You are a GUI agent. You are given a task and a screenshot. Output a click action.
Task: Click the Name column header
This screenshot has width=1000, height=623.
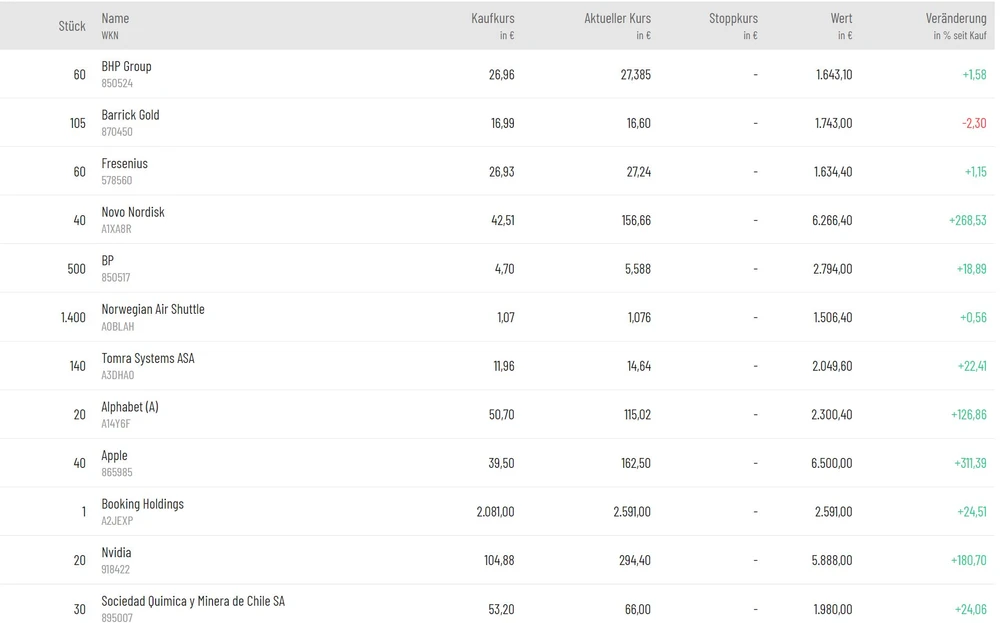(115, 18)
